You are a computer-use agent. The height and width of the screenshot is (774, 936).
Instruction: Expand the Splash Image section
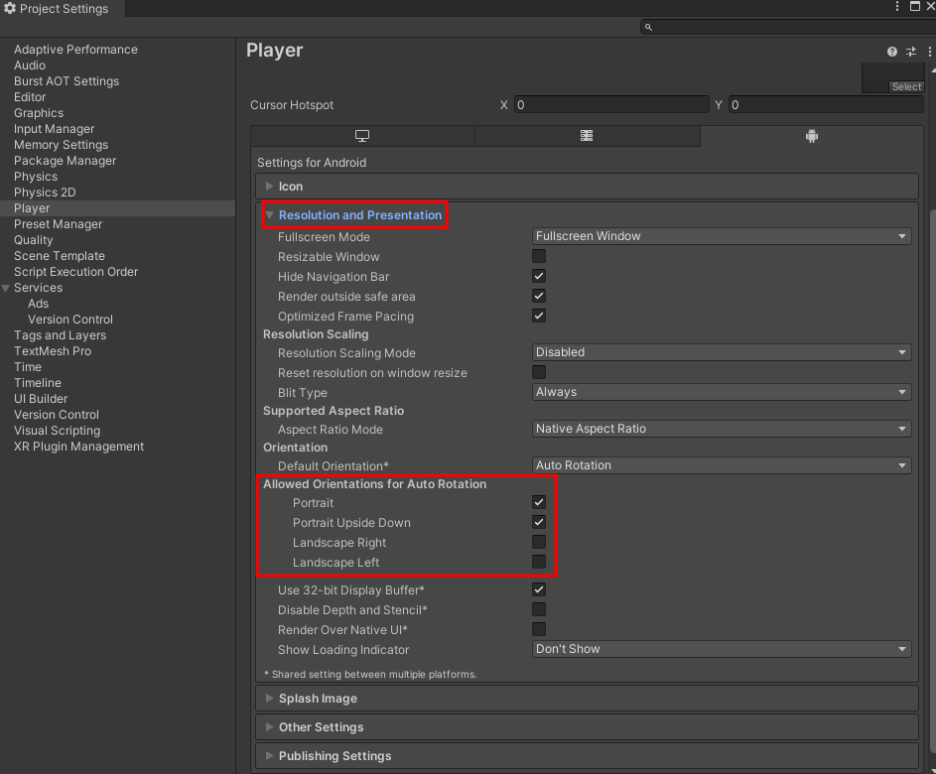click(x=587, y=698)
